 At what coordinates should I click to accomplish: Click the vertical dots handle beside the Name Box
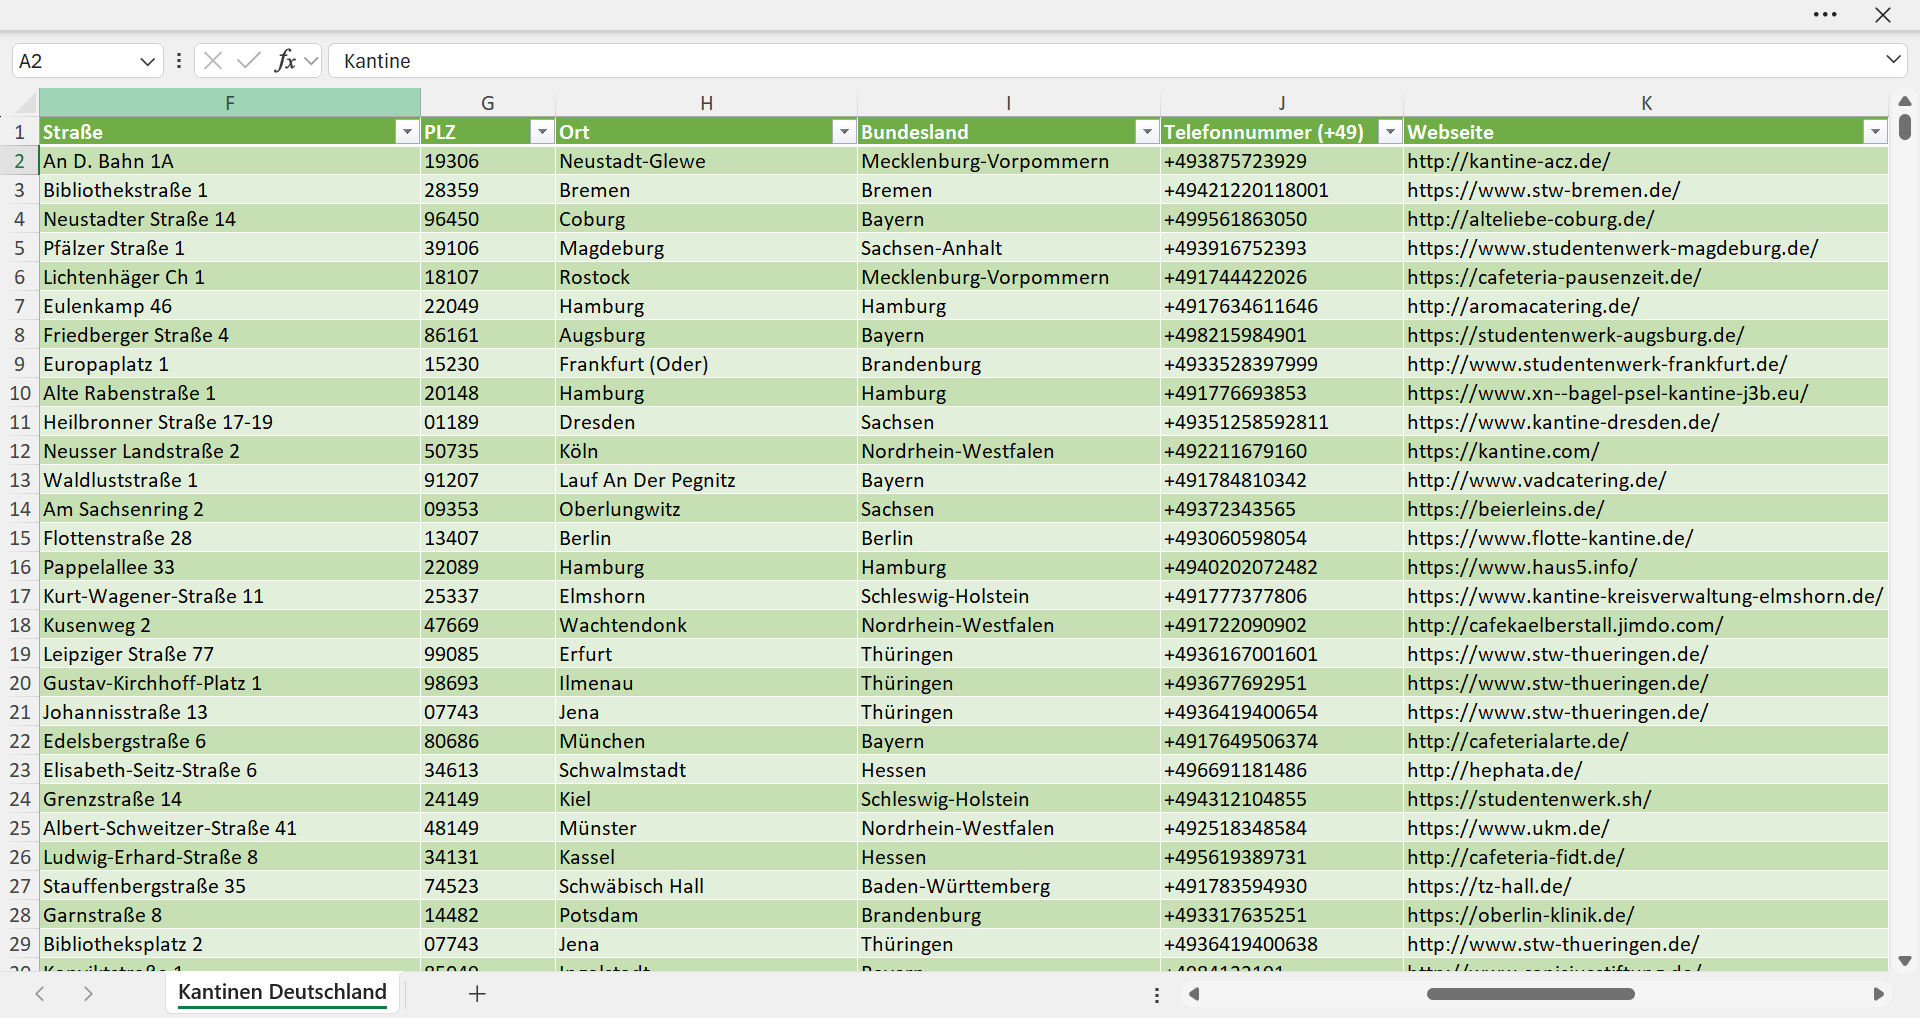179,61
